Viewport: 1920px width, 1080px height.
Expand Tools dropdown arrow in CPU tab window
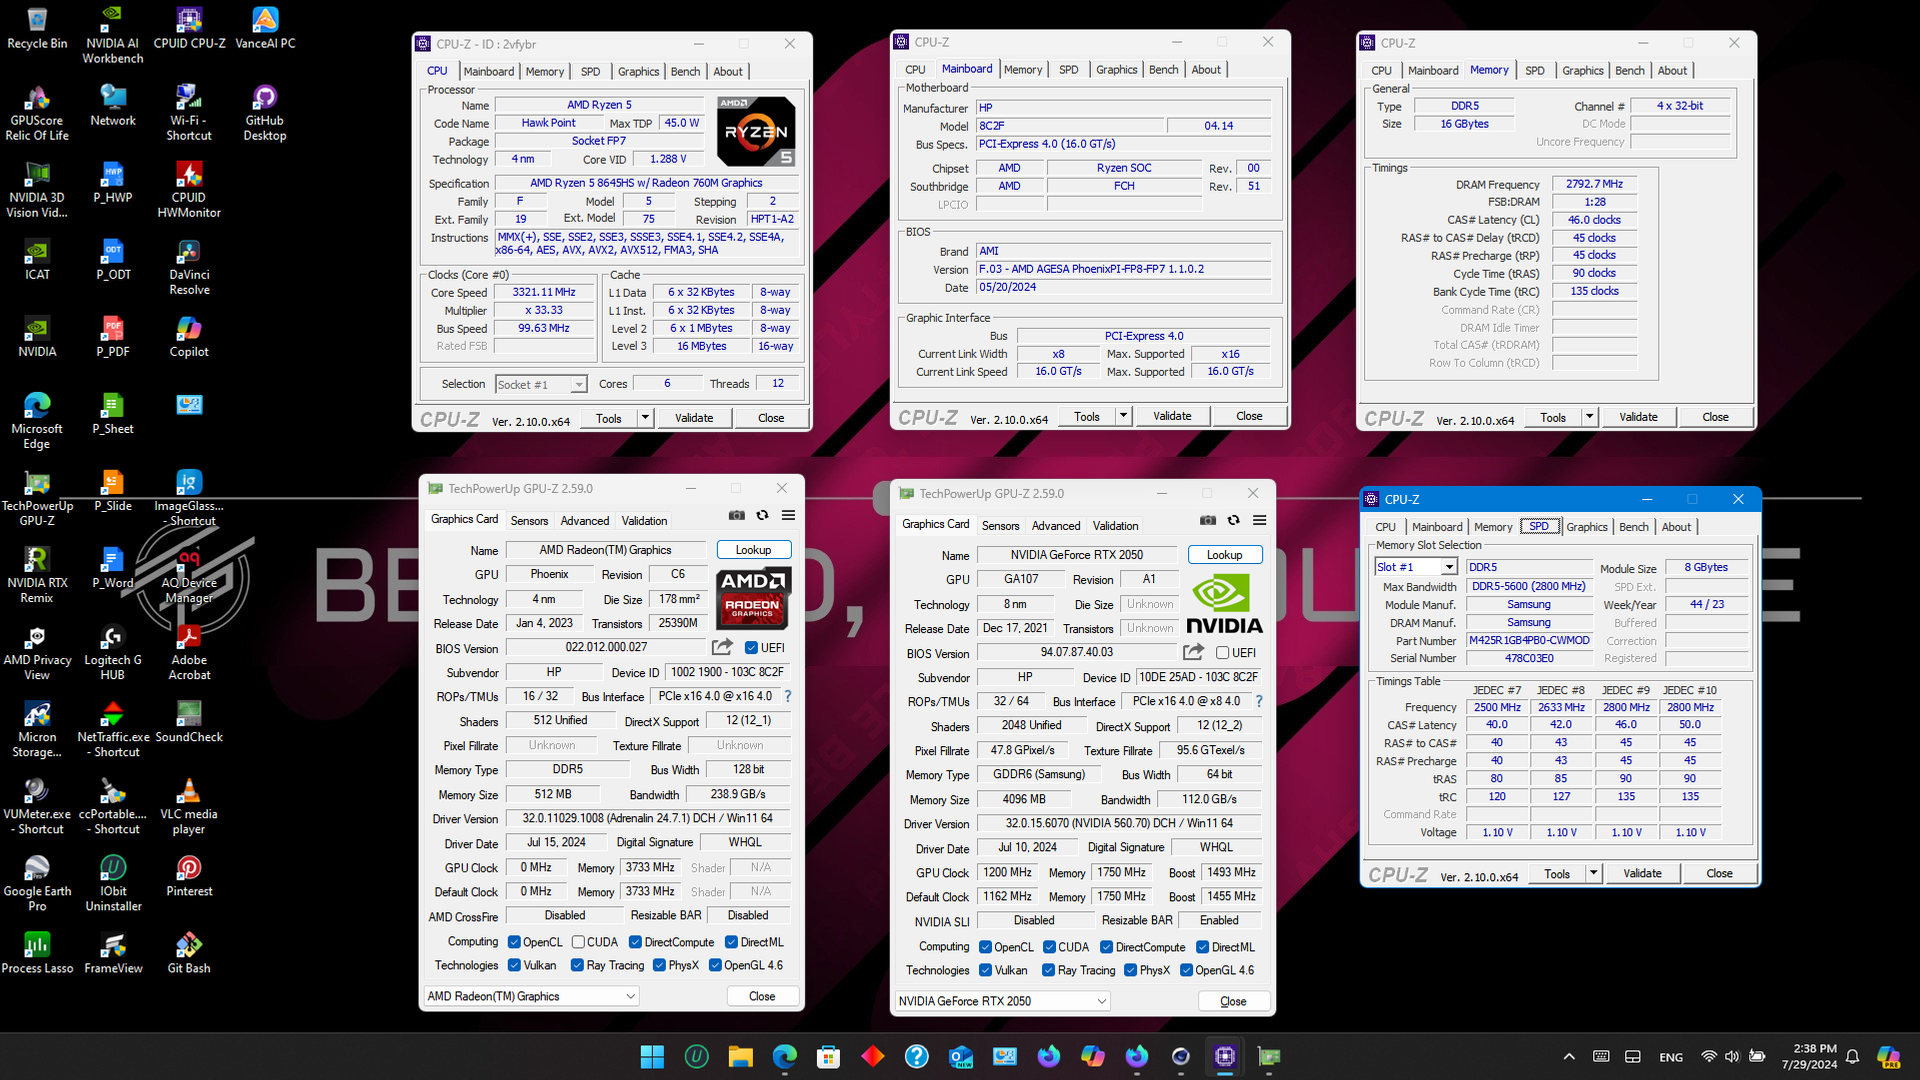(x=645, y=418)
